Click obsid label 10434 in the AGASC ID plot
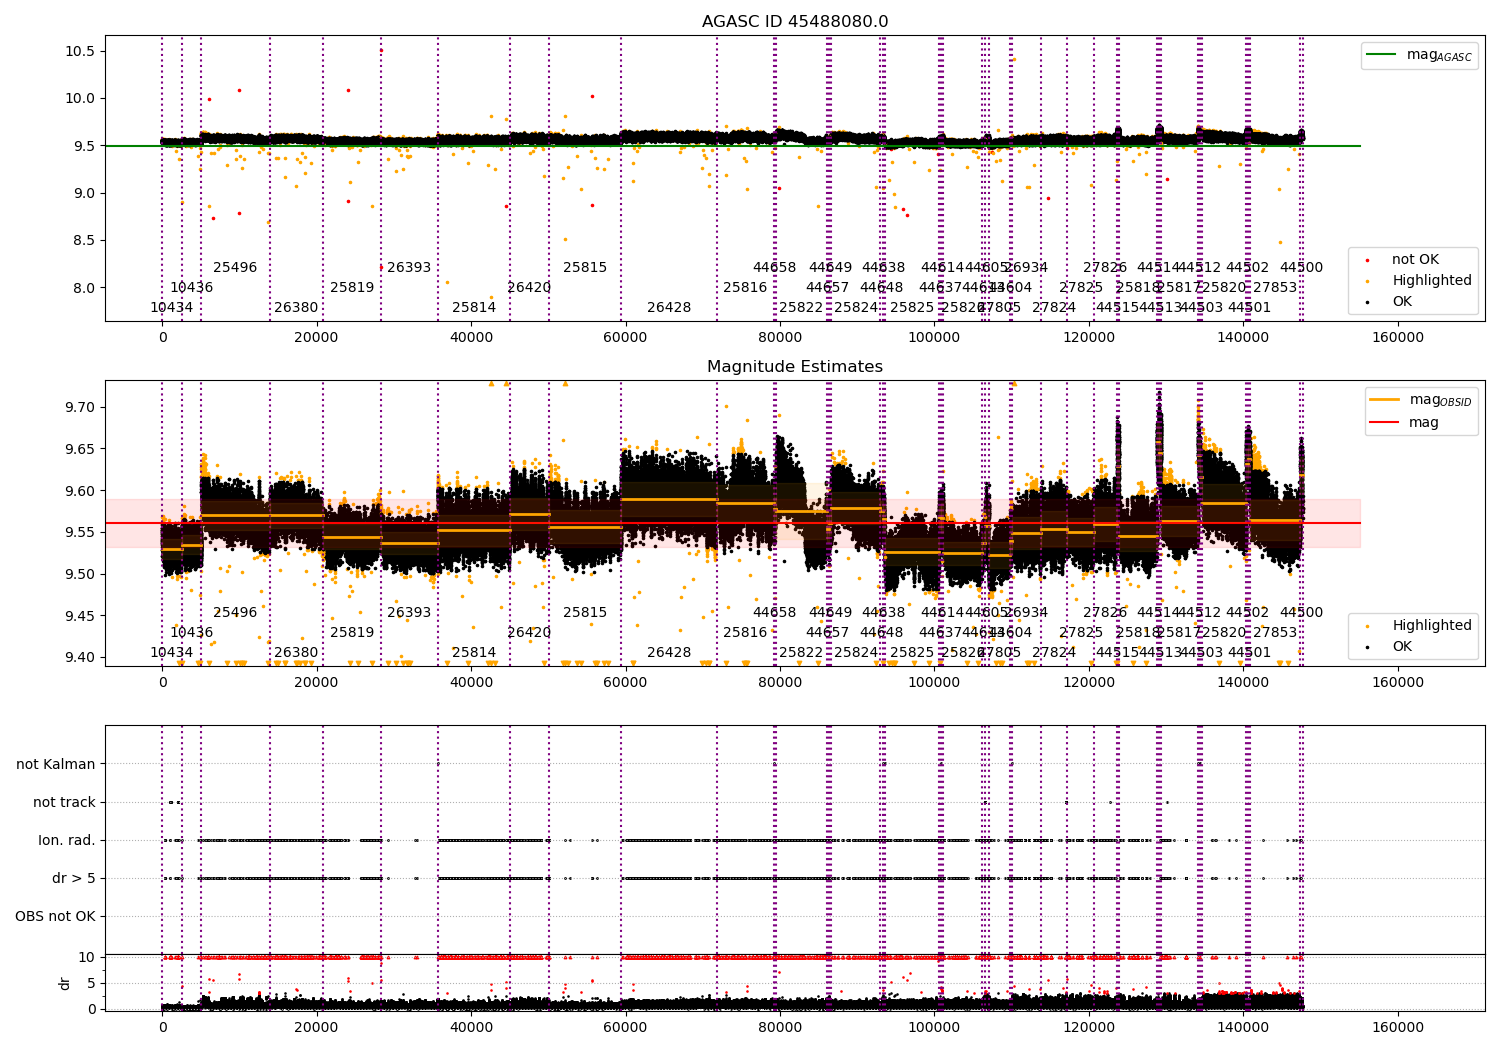Screen dimensions: 1500x1050 pos(172,308)
